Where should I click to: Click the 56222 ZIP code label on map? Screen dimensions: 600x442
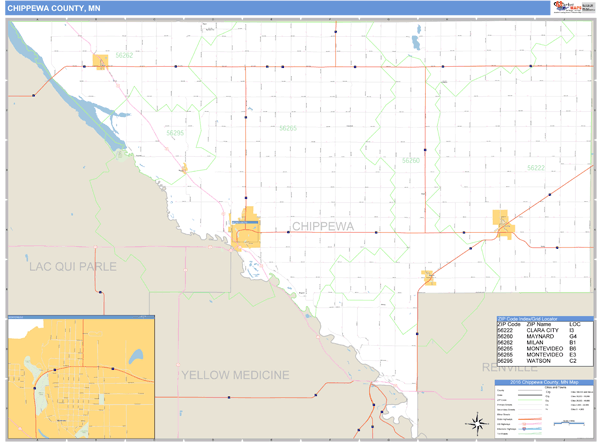tap(536, 169)
